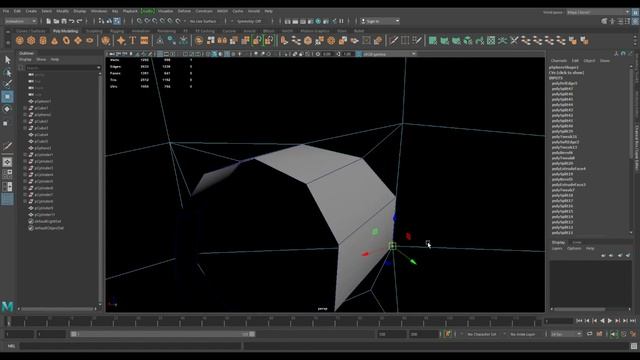Toggle Snap to Grids magnet icon
The image size is (640, 360).
(x=140, y=21)
